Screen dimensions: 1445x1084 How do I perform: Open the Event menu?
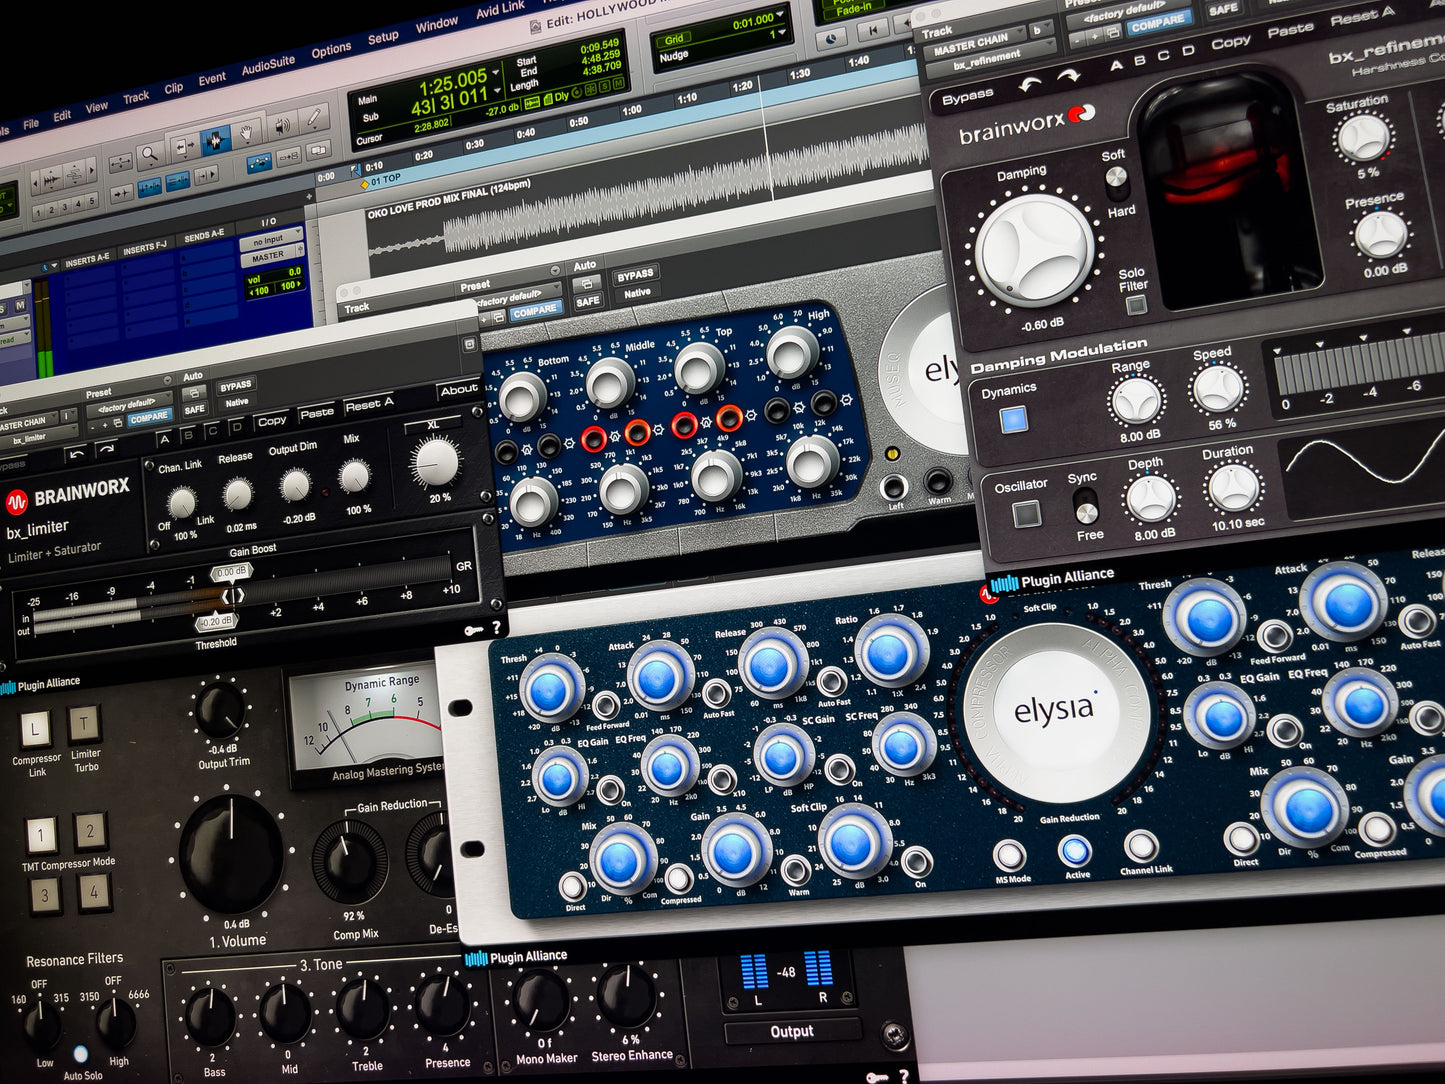tap(212, 79)
